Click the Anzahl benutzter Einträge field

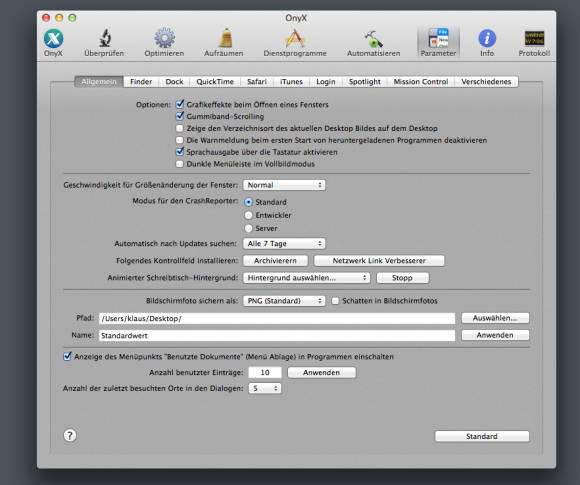click(265, 373)
